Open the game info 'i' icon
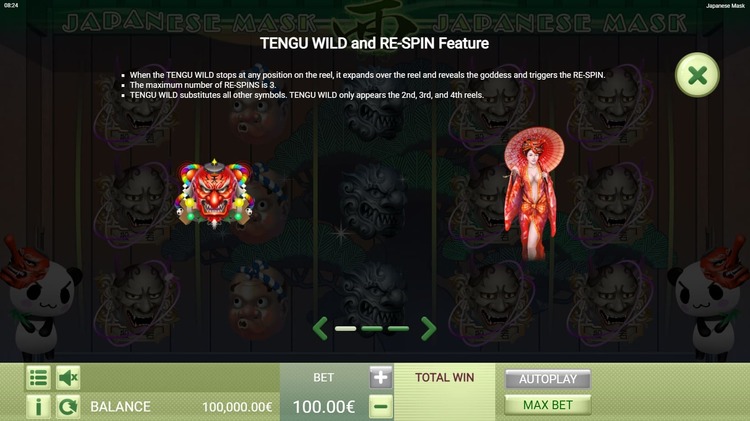 (x=38, y=407)
